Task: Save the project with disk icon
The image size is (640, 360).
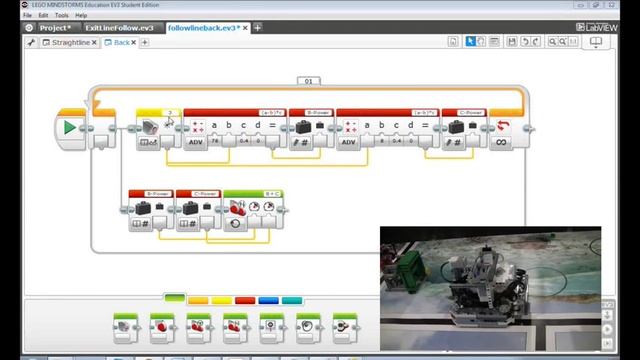Action: tap(512, 41)
